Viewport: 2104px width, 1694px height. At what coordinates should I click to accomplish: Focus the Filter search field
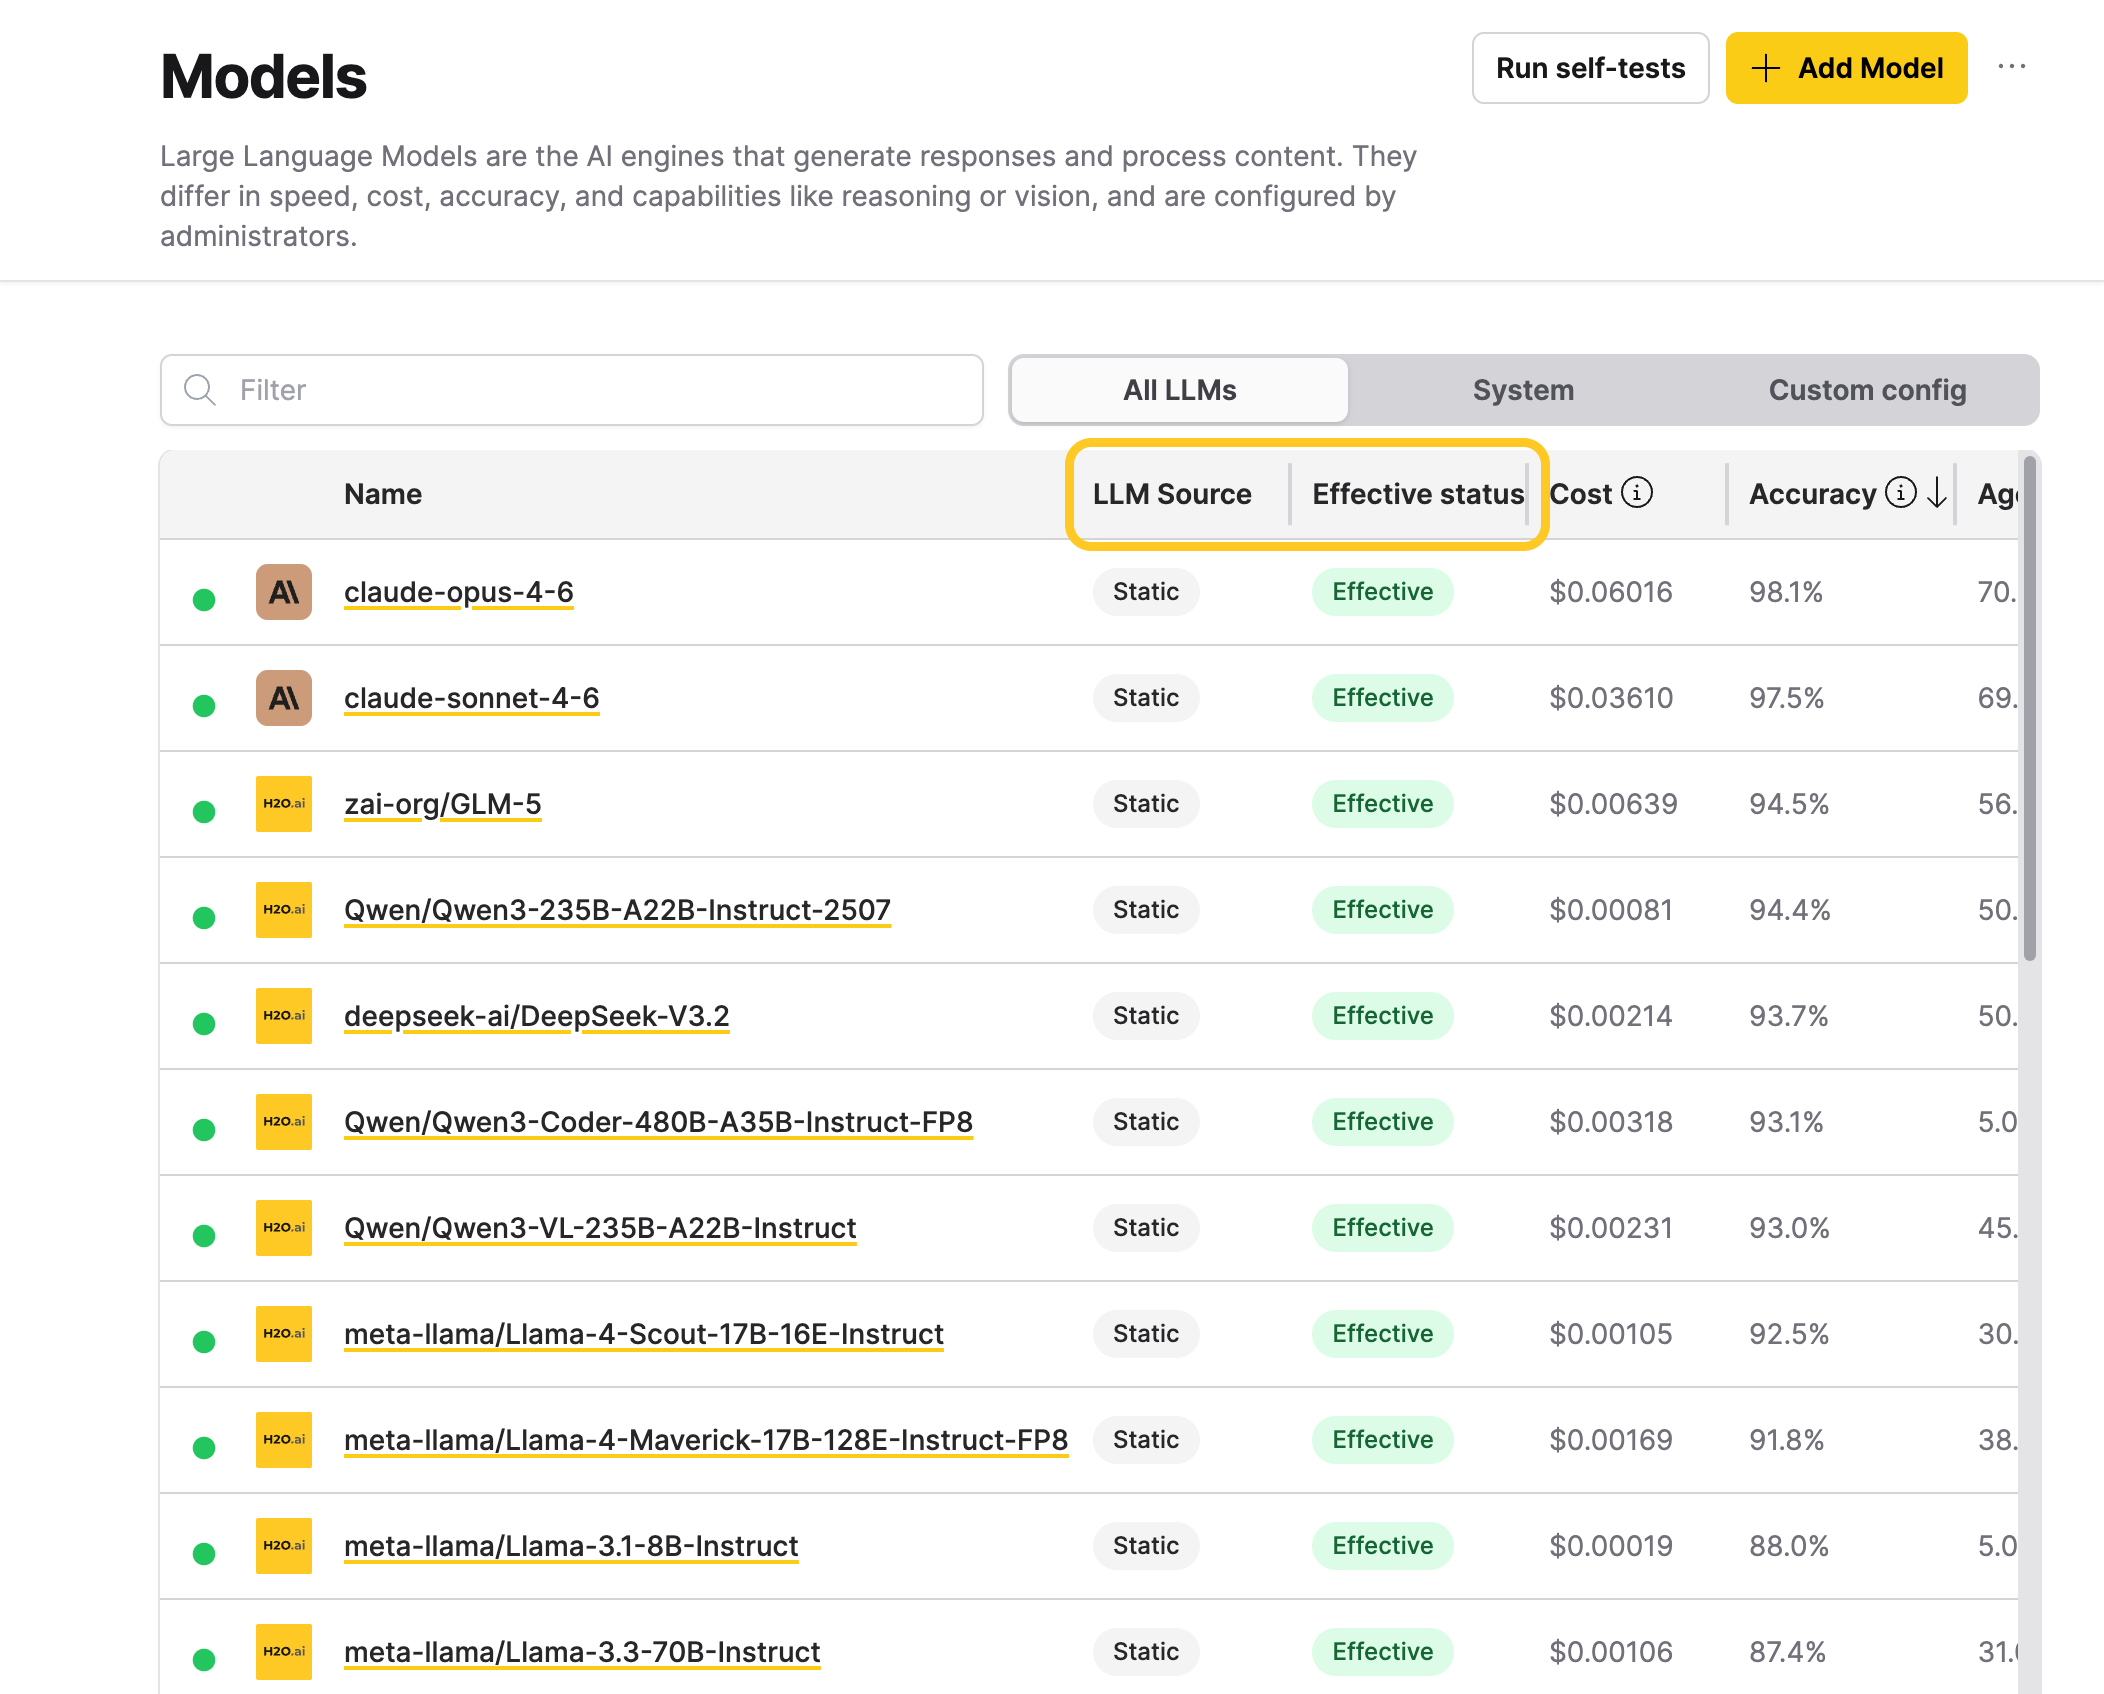click(572, 390)
